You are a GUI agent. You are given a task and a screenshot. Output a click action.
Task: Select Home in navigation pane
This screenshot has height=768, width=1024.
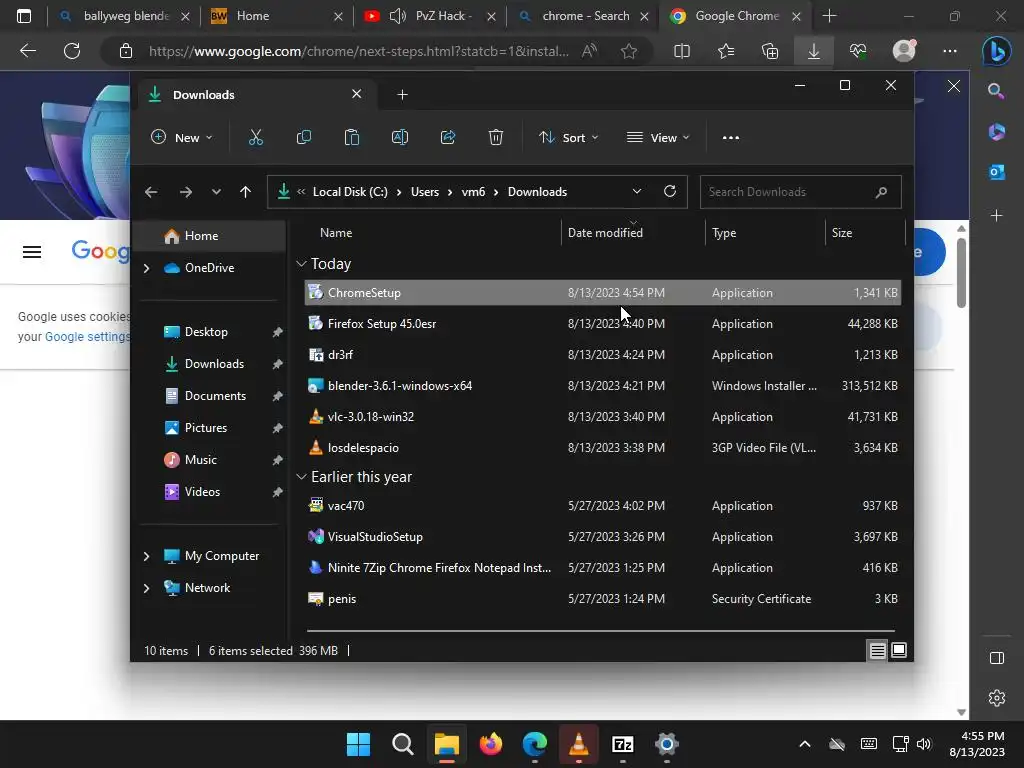point(210,236)
